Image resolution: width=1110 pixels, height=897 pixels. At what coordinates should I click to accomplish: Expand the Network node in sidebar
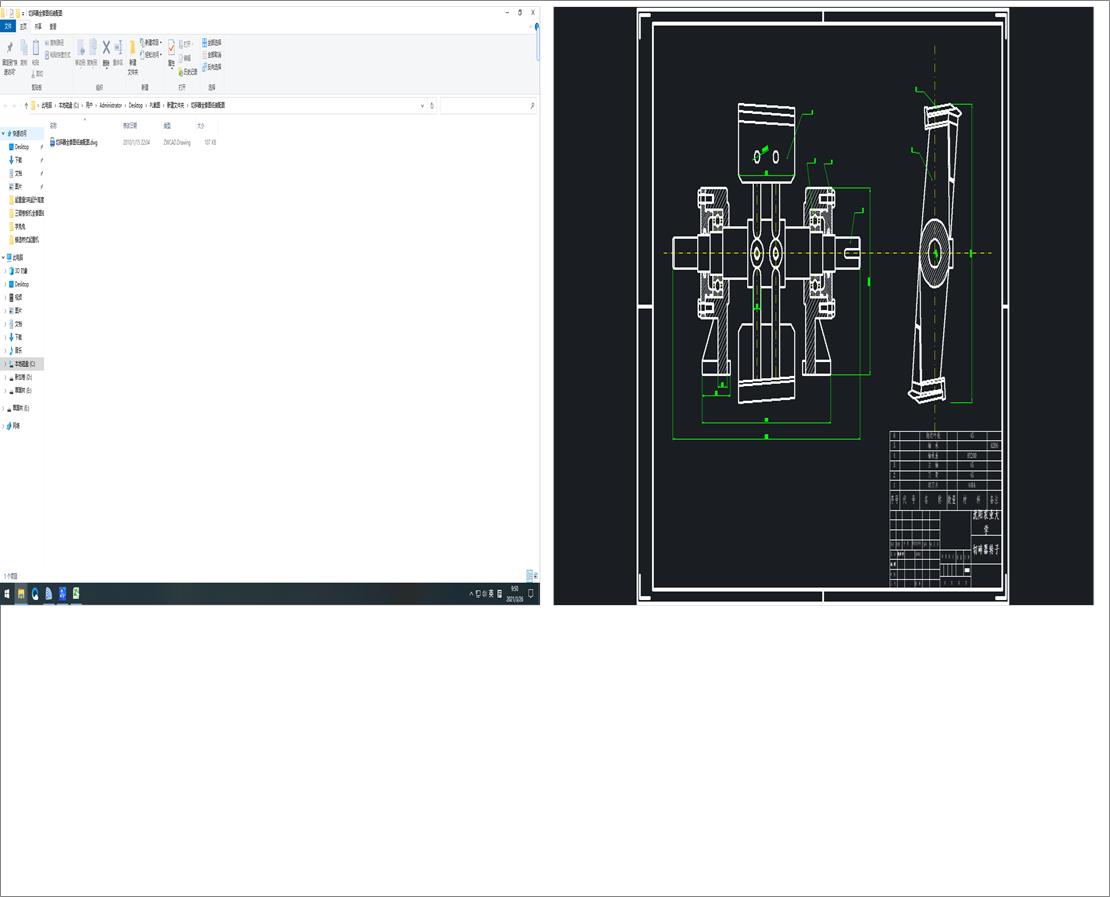(x=4, y=426)
